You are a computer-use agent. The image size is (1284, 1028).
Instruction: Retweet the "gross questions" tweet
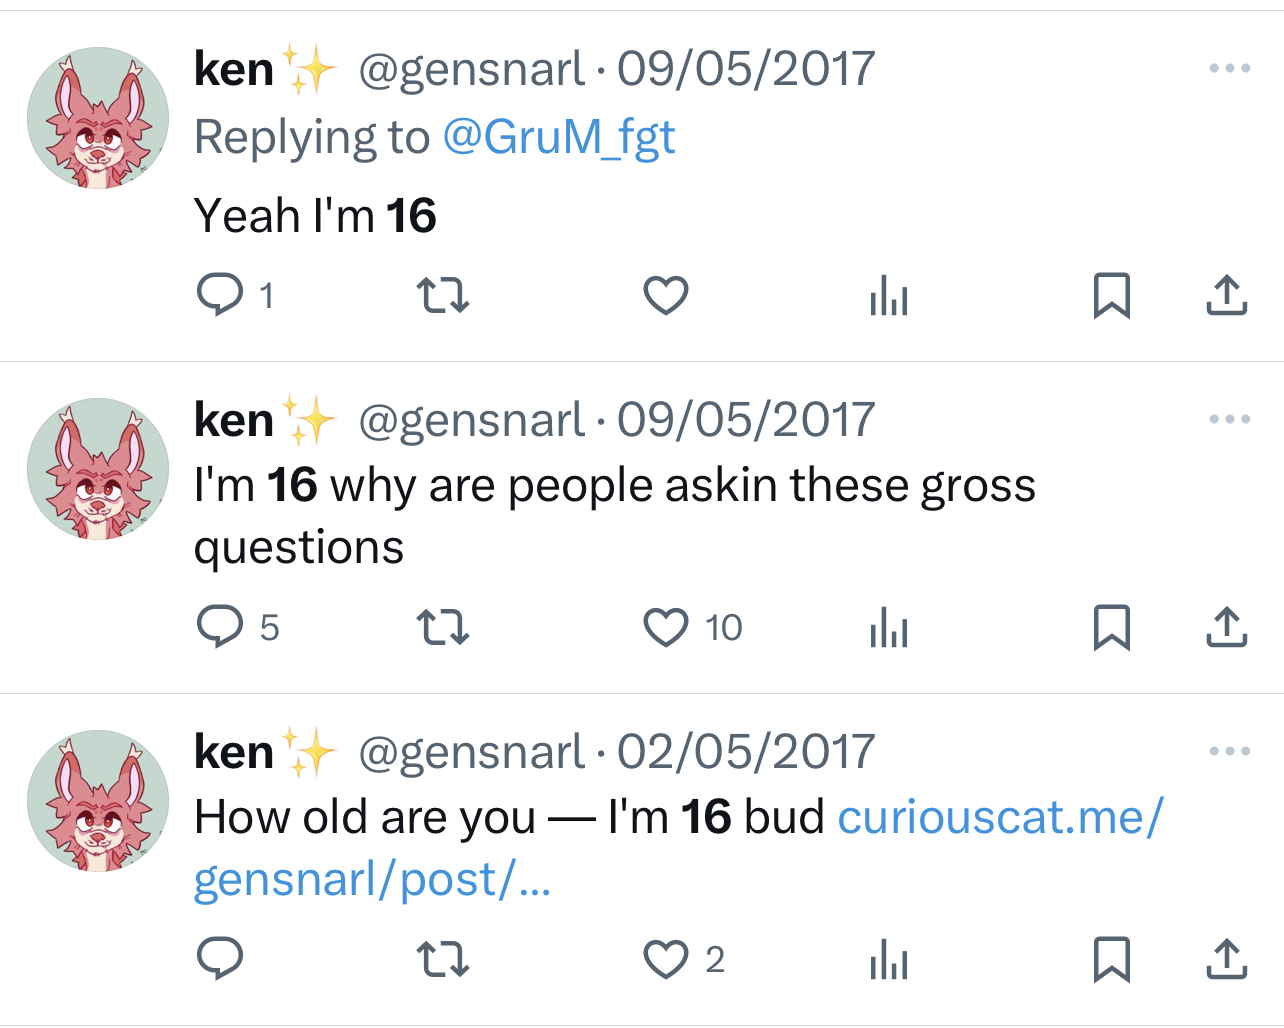tap(442, 627)
